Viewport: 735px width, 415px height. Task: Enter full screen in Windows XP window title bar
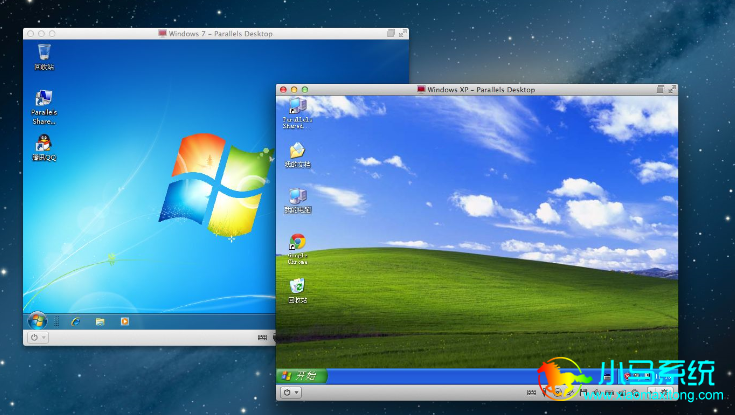(672, 89)
